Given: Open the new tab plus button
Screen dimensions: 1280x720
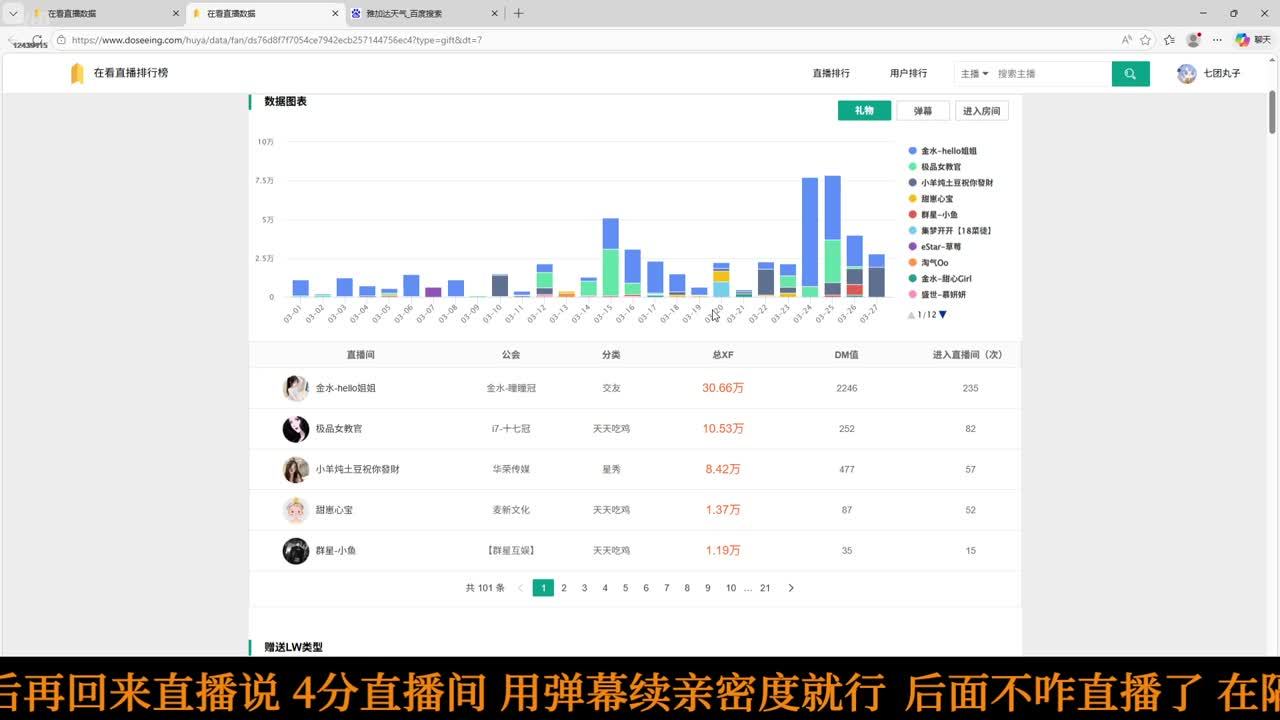Looking at the screenshot, I should click(x=518, y=14).
